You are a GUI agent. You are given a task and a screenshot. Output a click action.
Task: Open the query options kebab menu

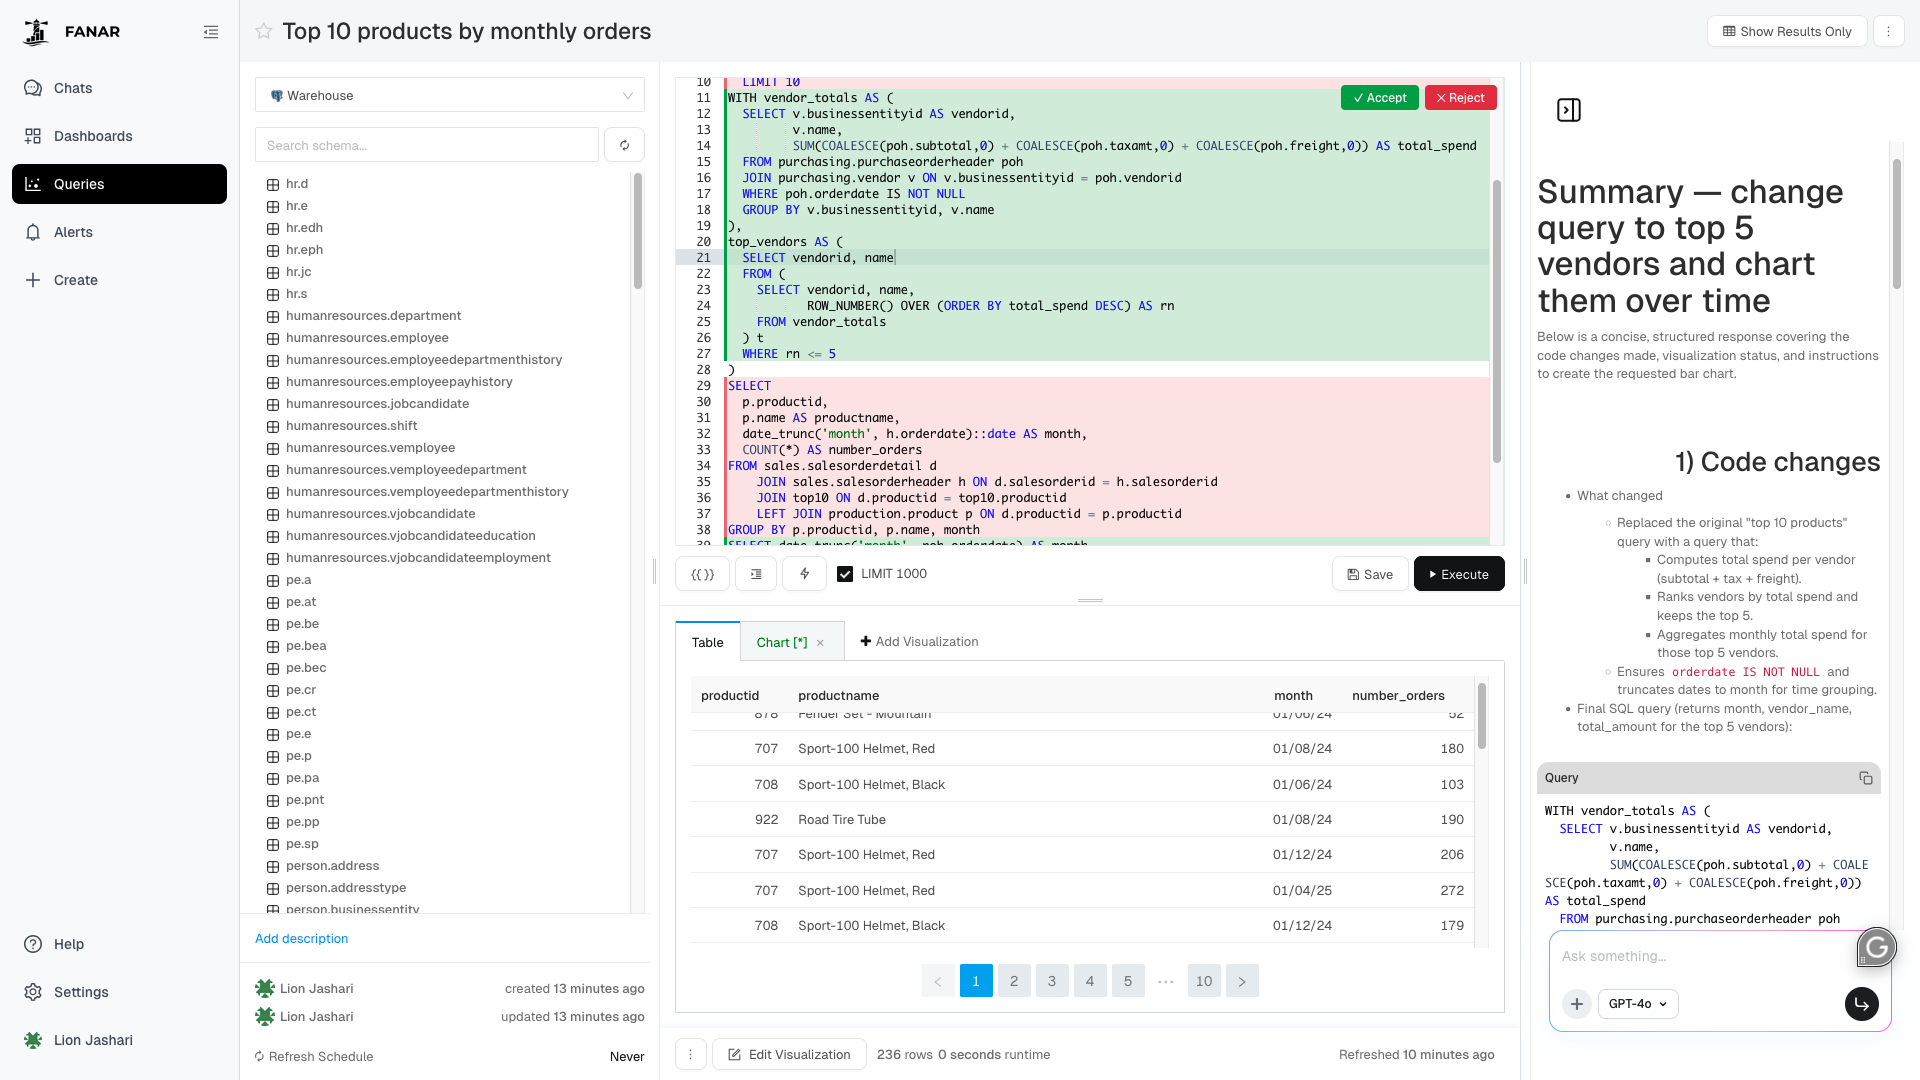(1888, 31)
